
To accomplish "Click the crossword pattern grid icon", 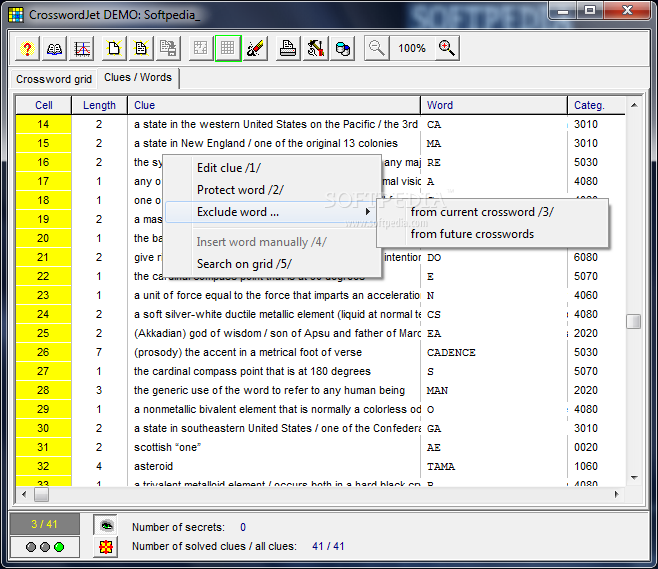I will 200,49.
